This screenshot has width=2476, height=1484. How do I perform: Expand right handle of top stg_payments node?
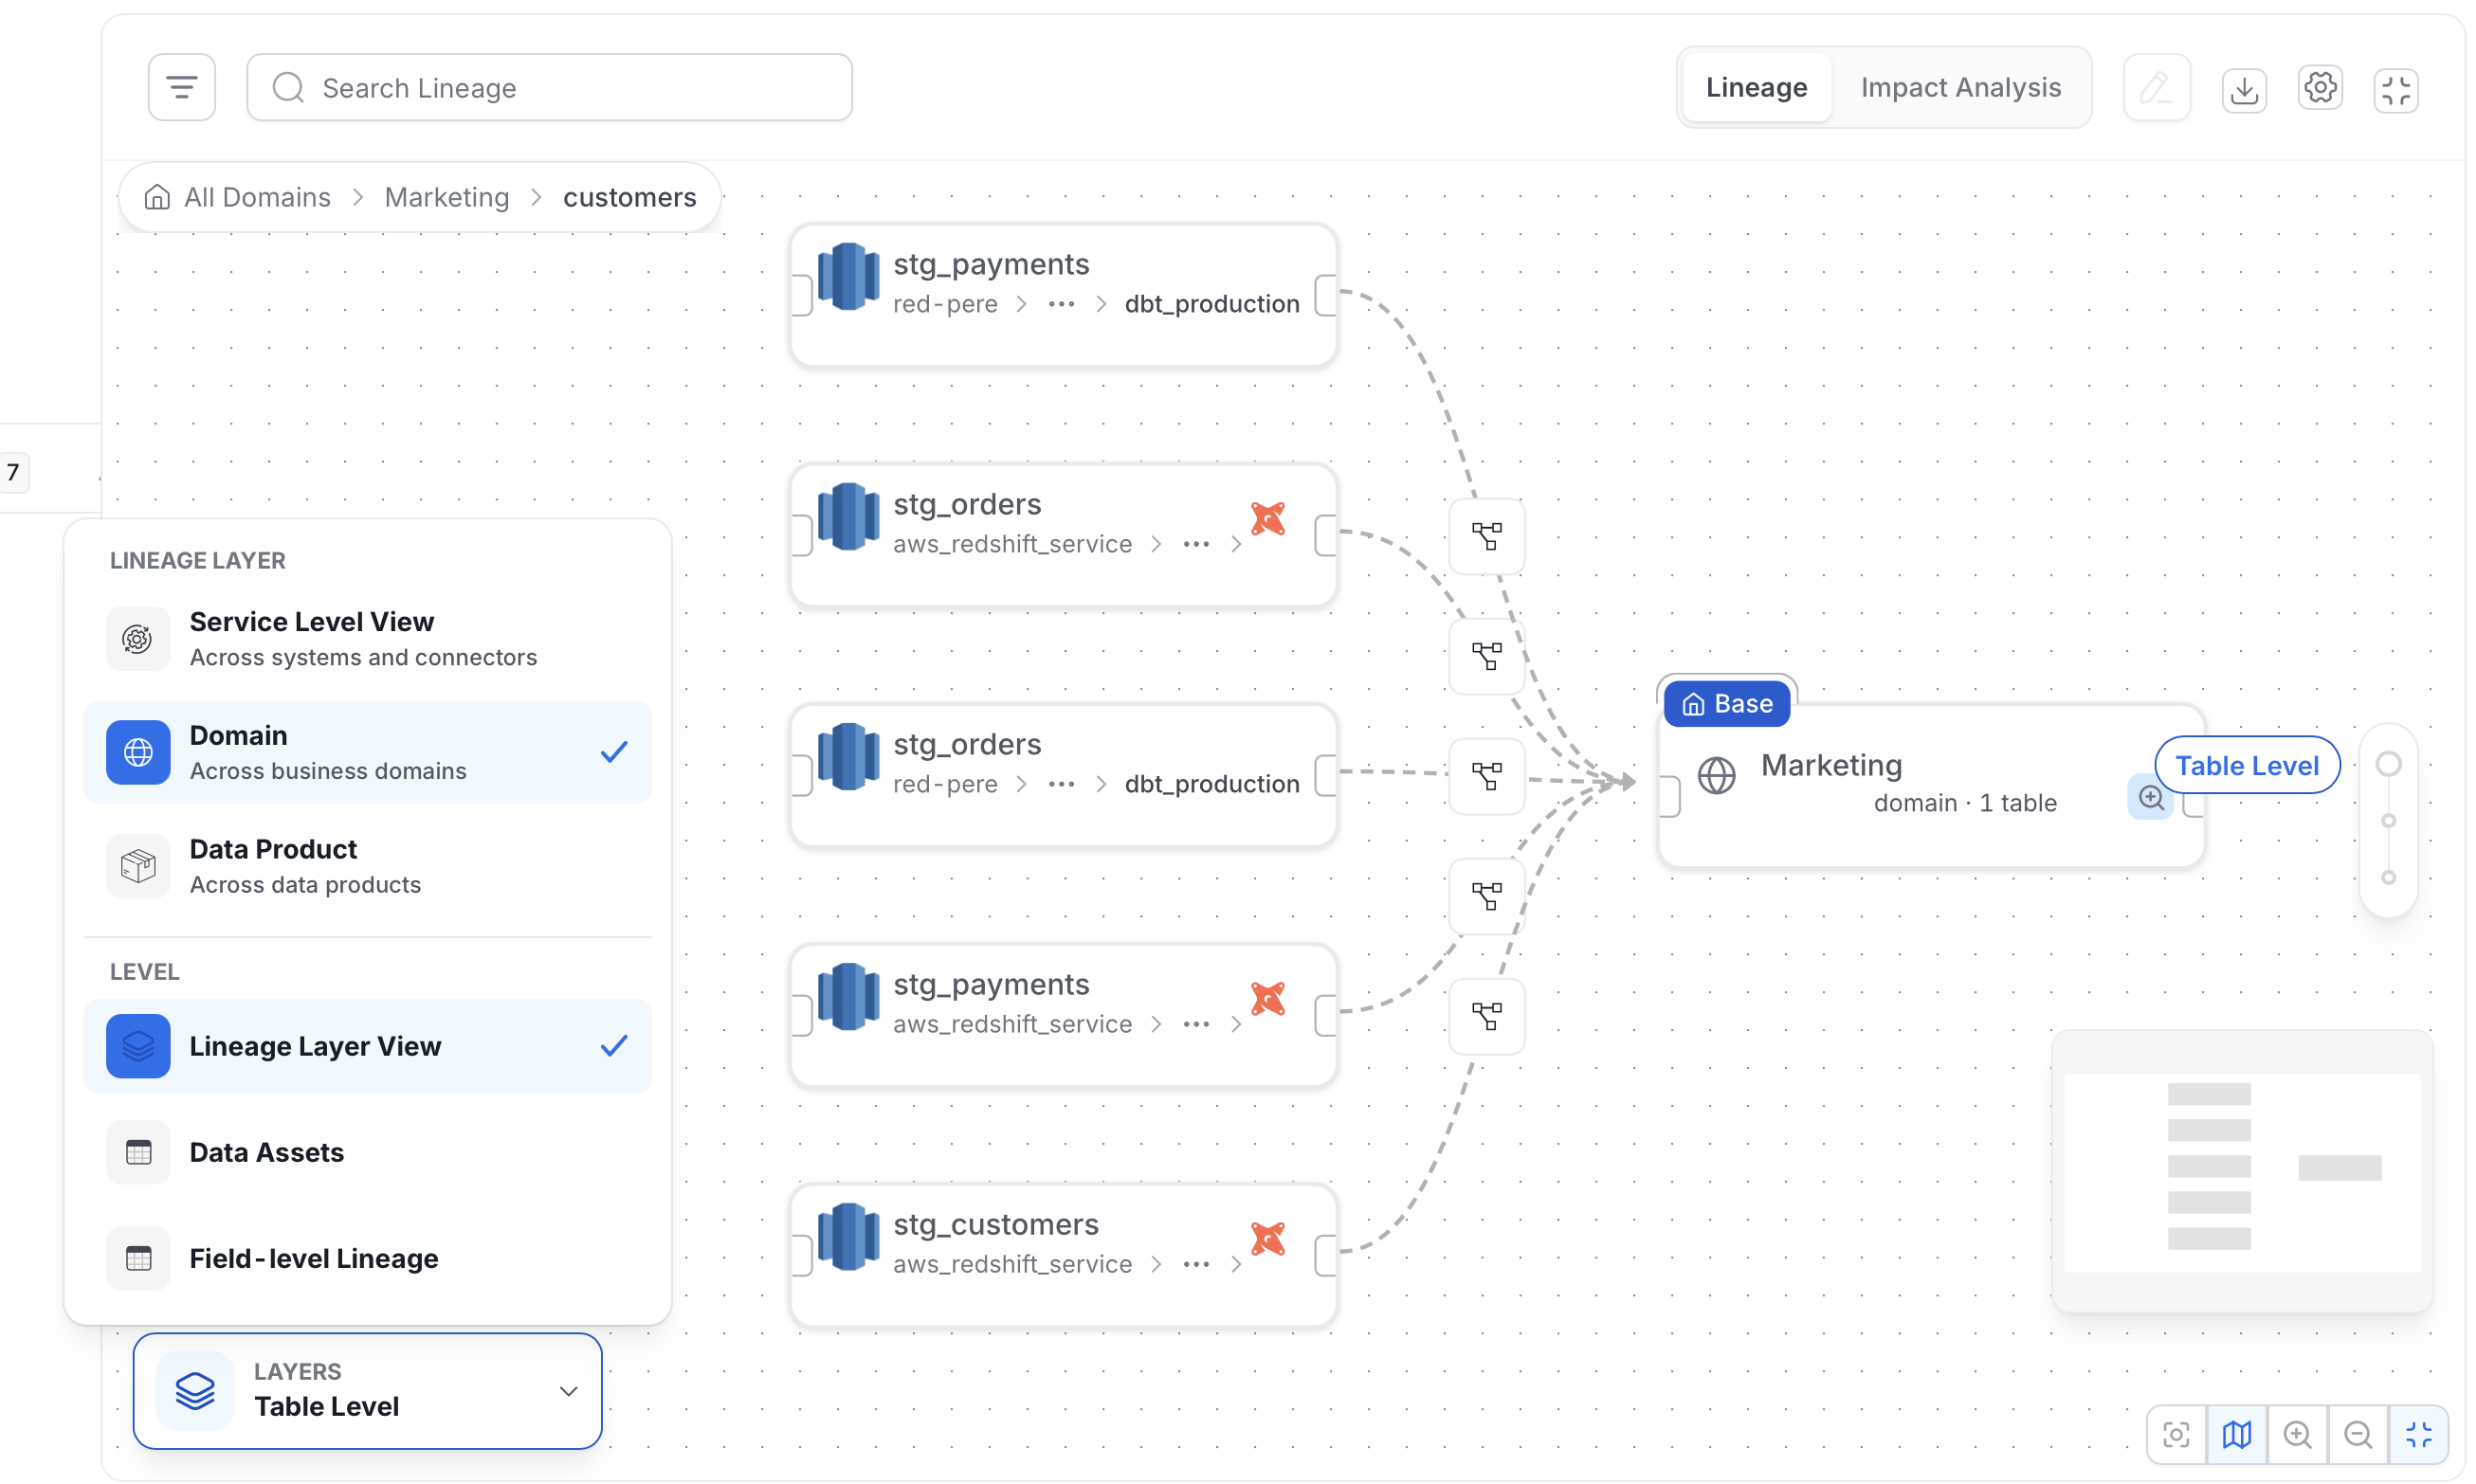(1325, 296)
